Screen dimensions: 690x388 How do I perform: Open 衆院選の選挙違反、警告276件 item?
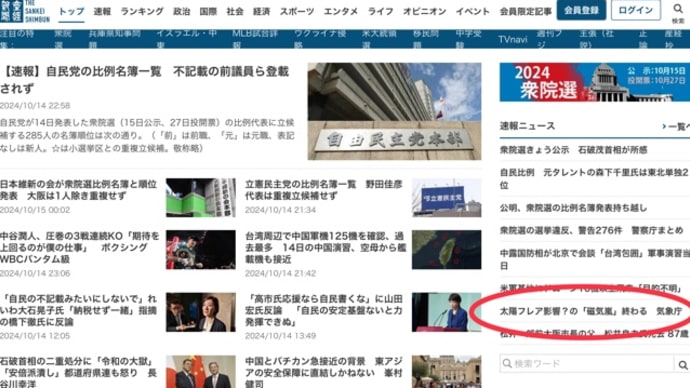point(591,231)
